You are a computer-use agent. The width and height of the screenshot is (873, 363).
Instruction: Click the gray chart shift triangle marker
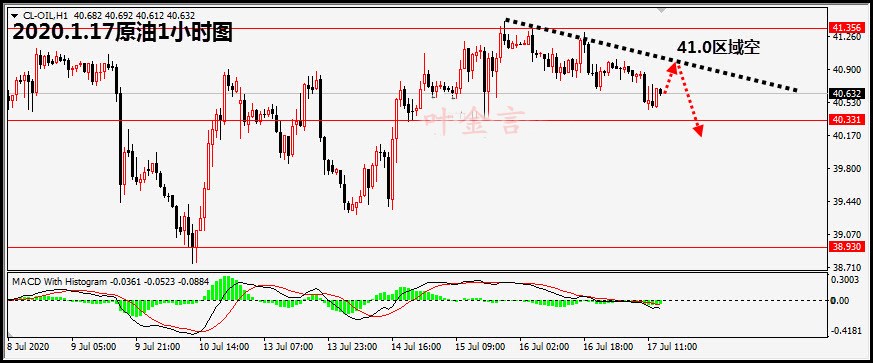(660, 11)
